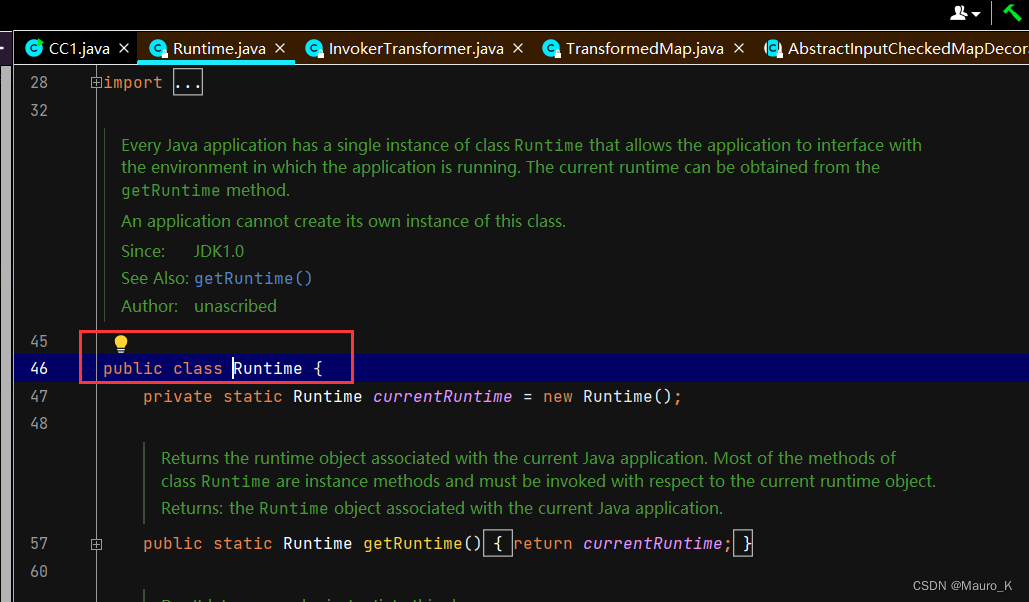Click the InvokerTransformer.java file icon
1029x602 pixels.
pyautogui.click(x=314, y=49)
